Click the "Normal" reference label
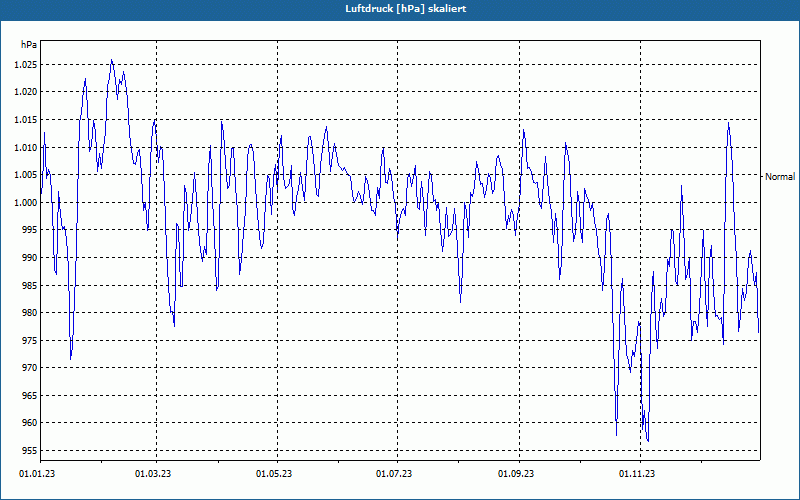800x500 pixels. 780,177
